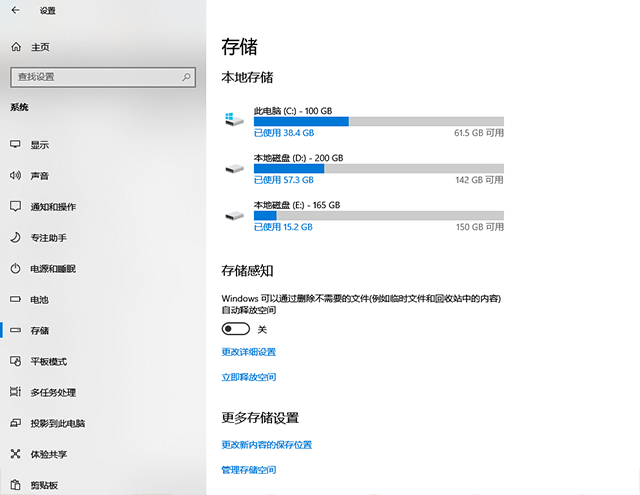Open the 管理存储空间 link
Viewport: 640px width, 495px height.
tap(249, 470)
